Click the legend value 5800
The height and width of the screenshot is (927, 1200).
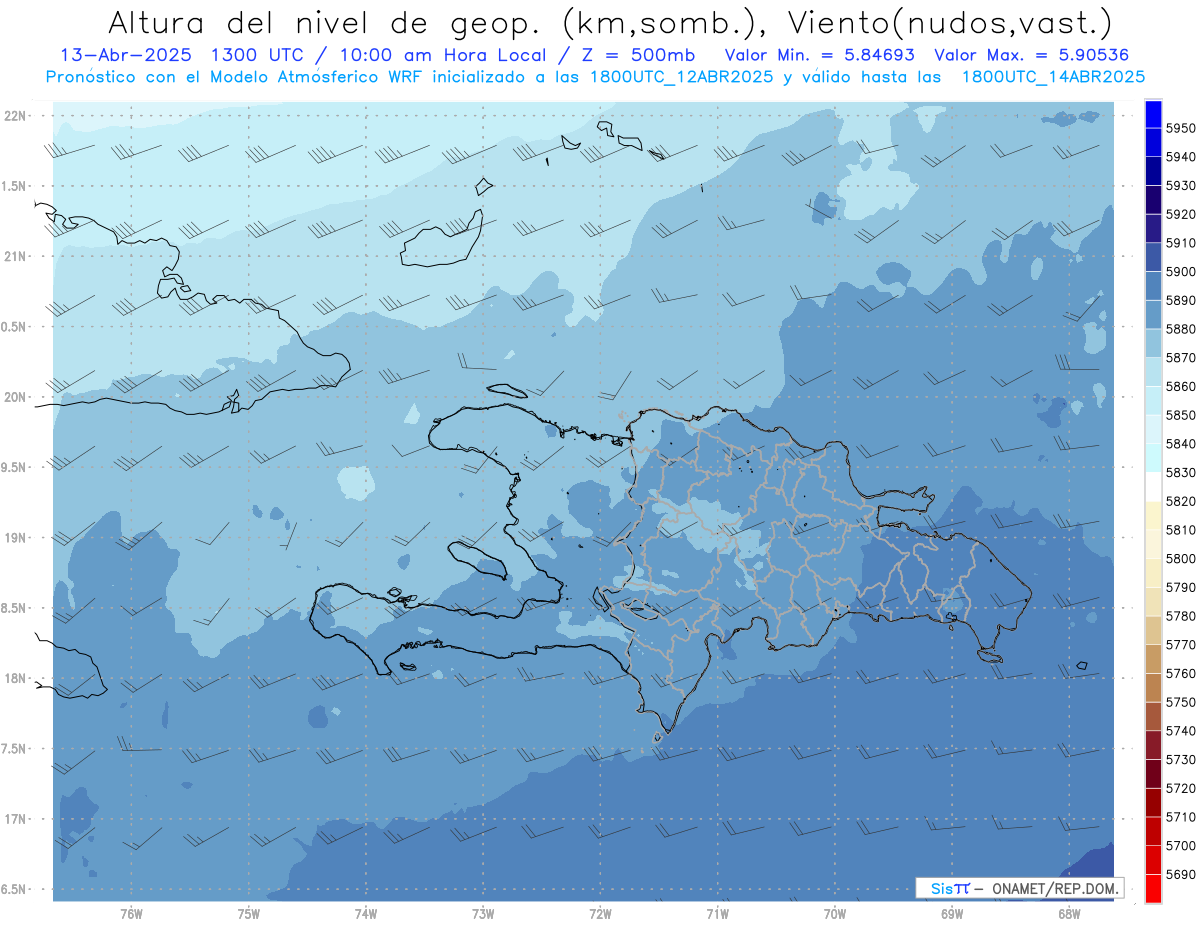click(1180, 558)
